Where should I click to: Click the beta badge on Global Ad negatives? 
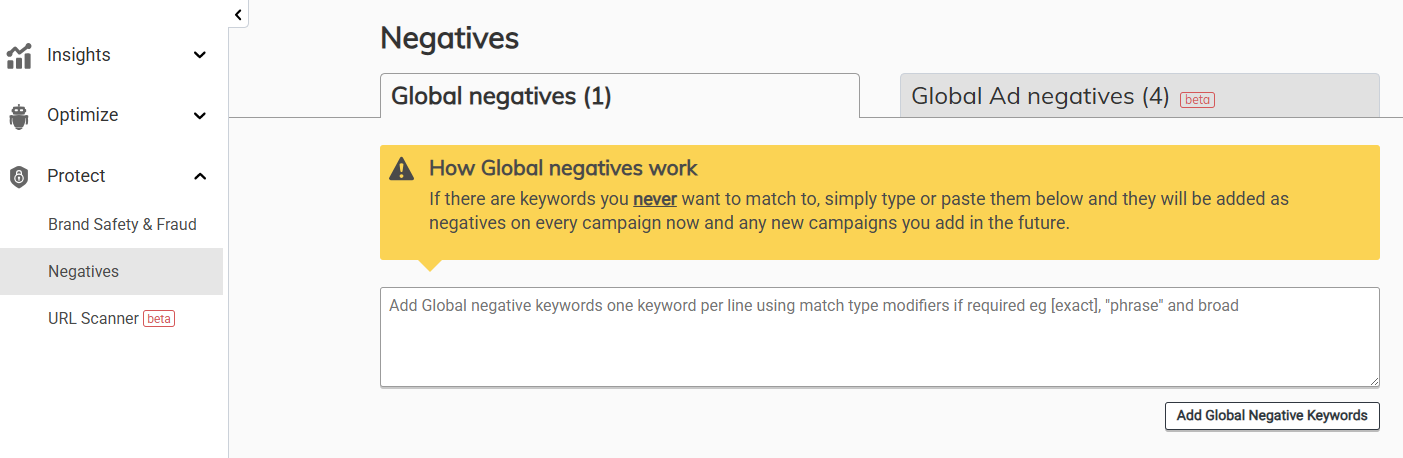tap(1197, 99)
